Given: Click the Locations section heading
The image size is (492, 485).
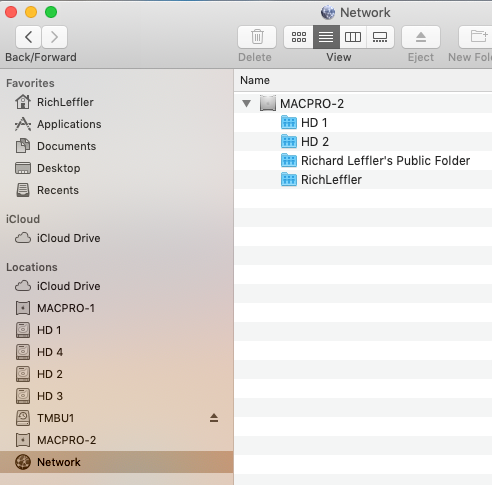Looking at the screenshot, I should (32, 267).
